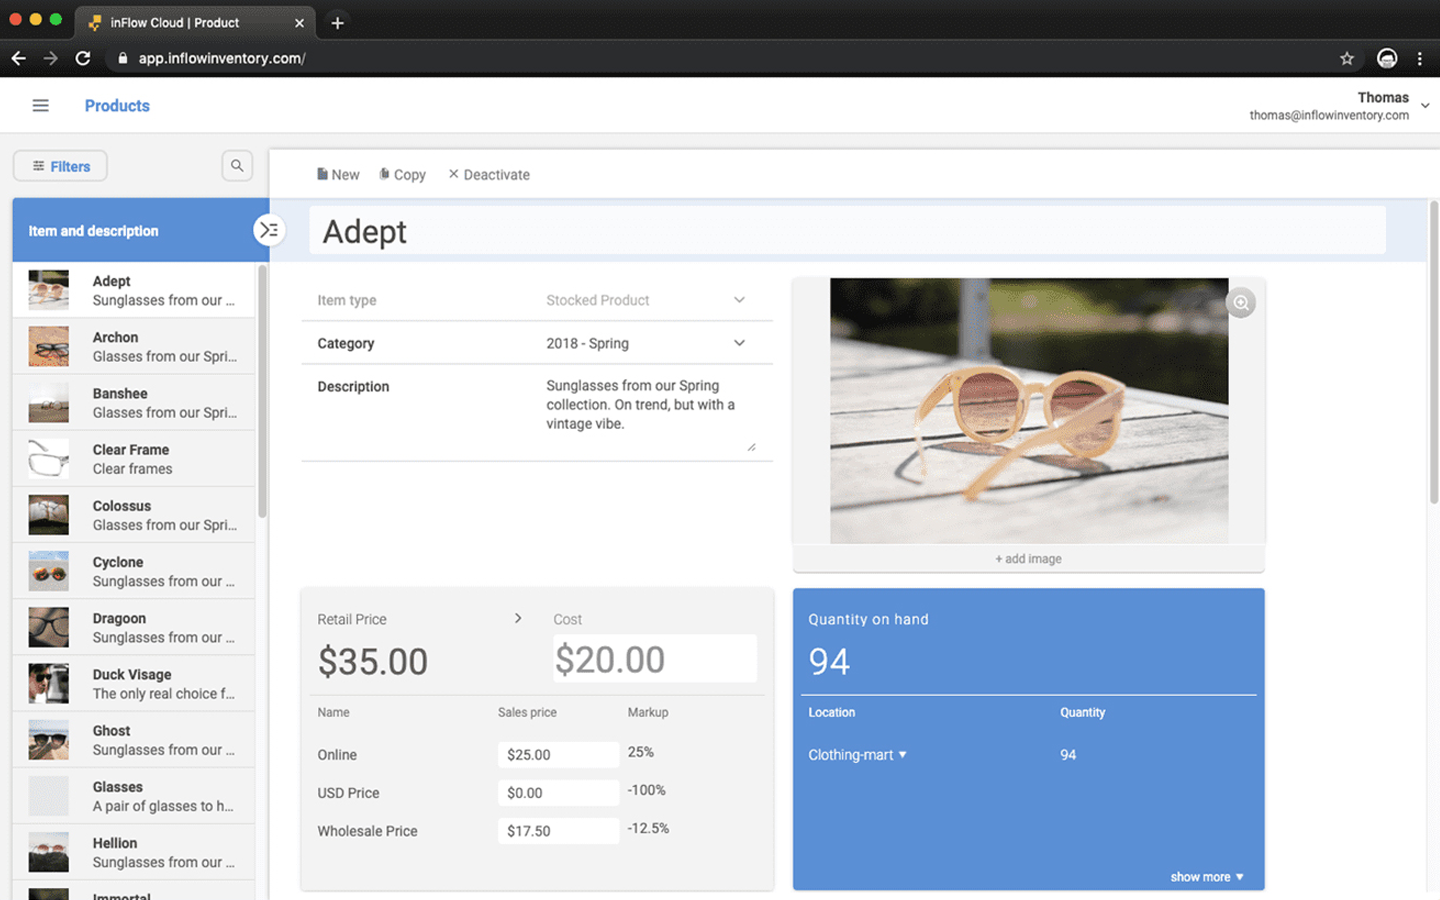Click the add image link

[1028, 559]
